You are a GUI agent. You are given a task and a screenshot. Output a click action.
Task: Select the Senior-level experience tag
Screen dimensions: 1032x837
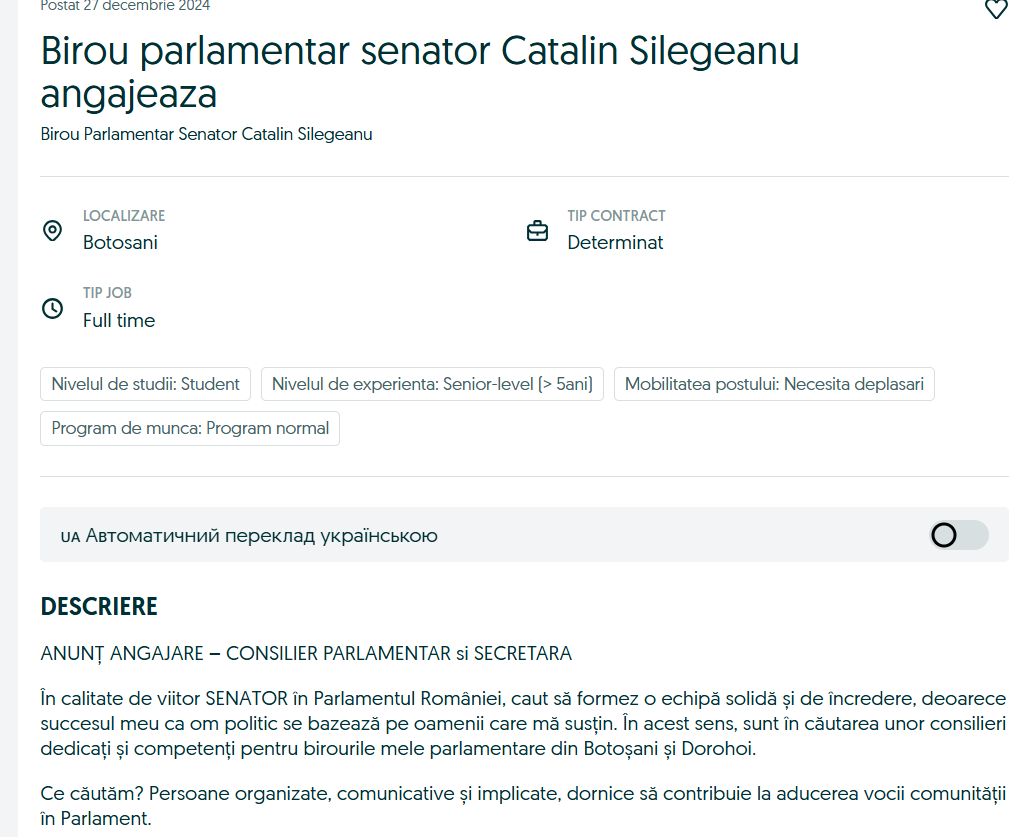(x=432, y=384)
